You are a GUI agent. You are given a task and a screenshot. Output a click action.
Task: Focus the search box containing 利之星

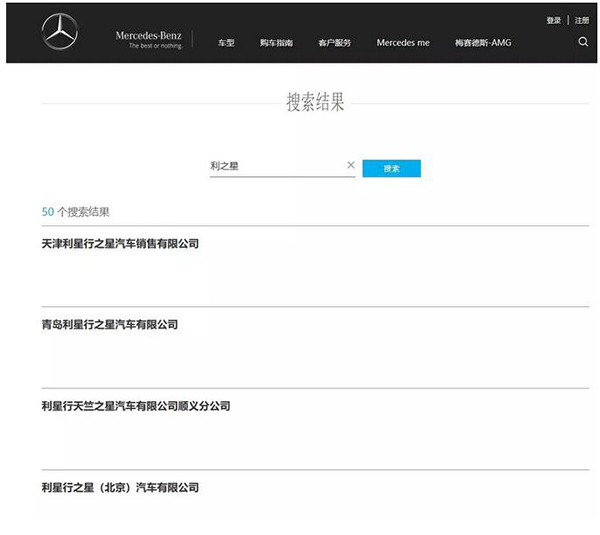275,166
